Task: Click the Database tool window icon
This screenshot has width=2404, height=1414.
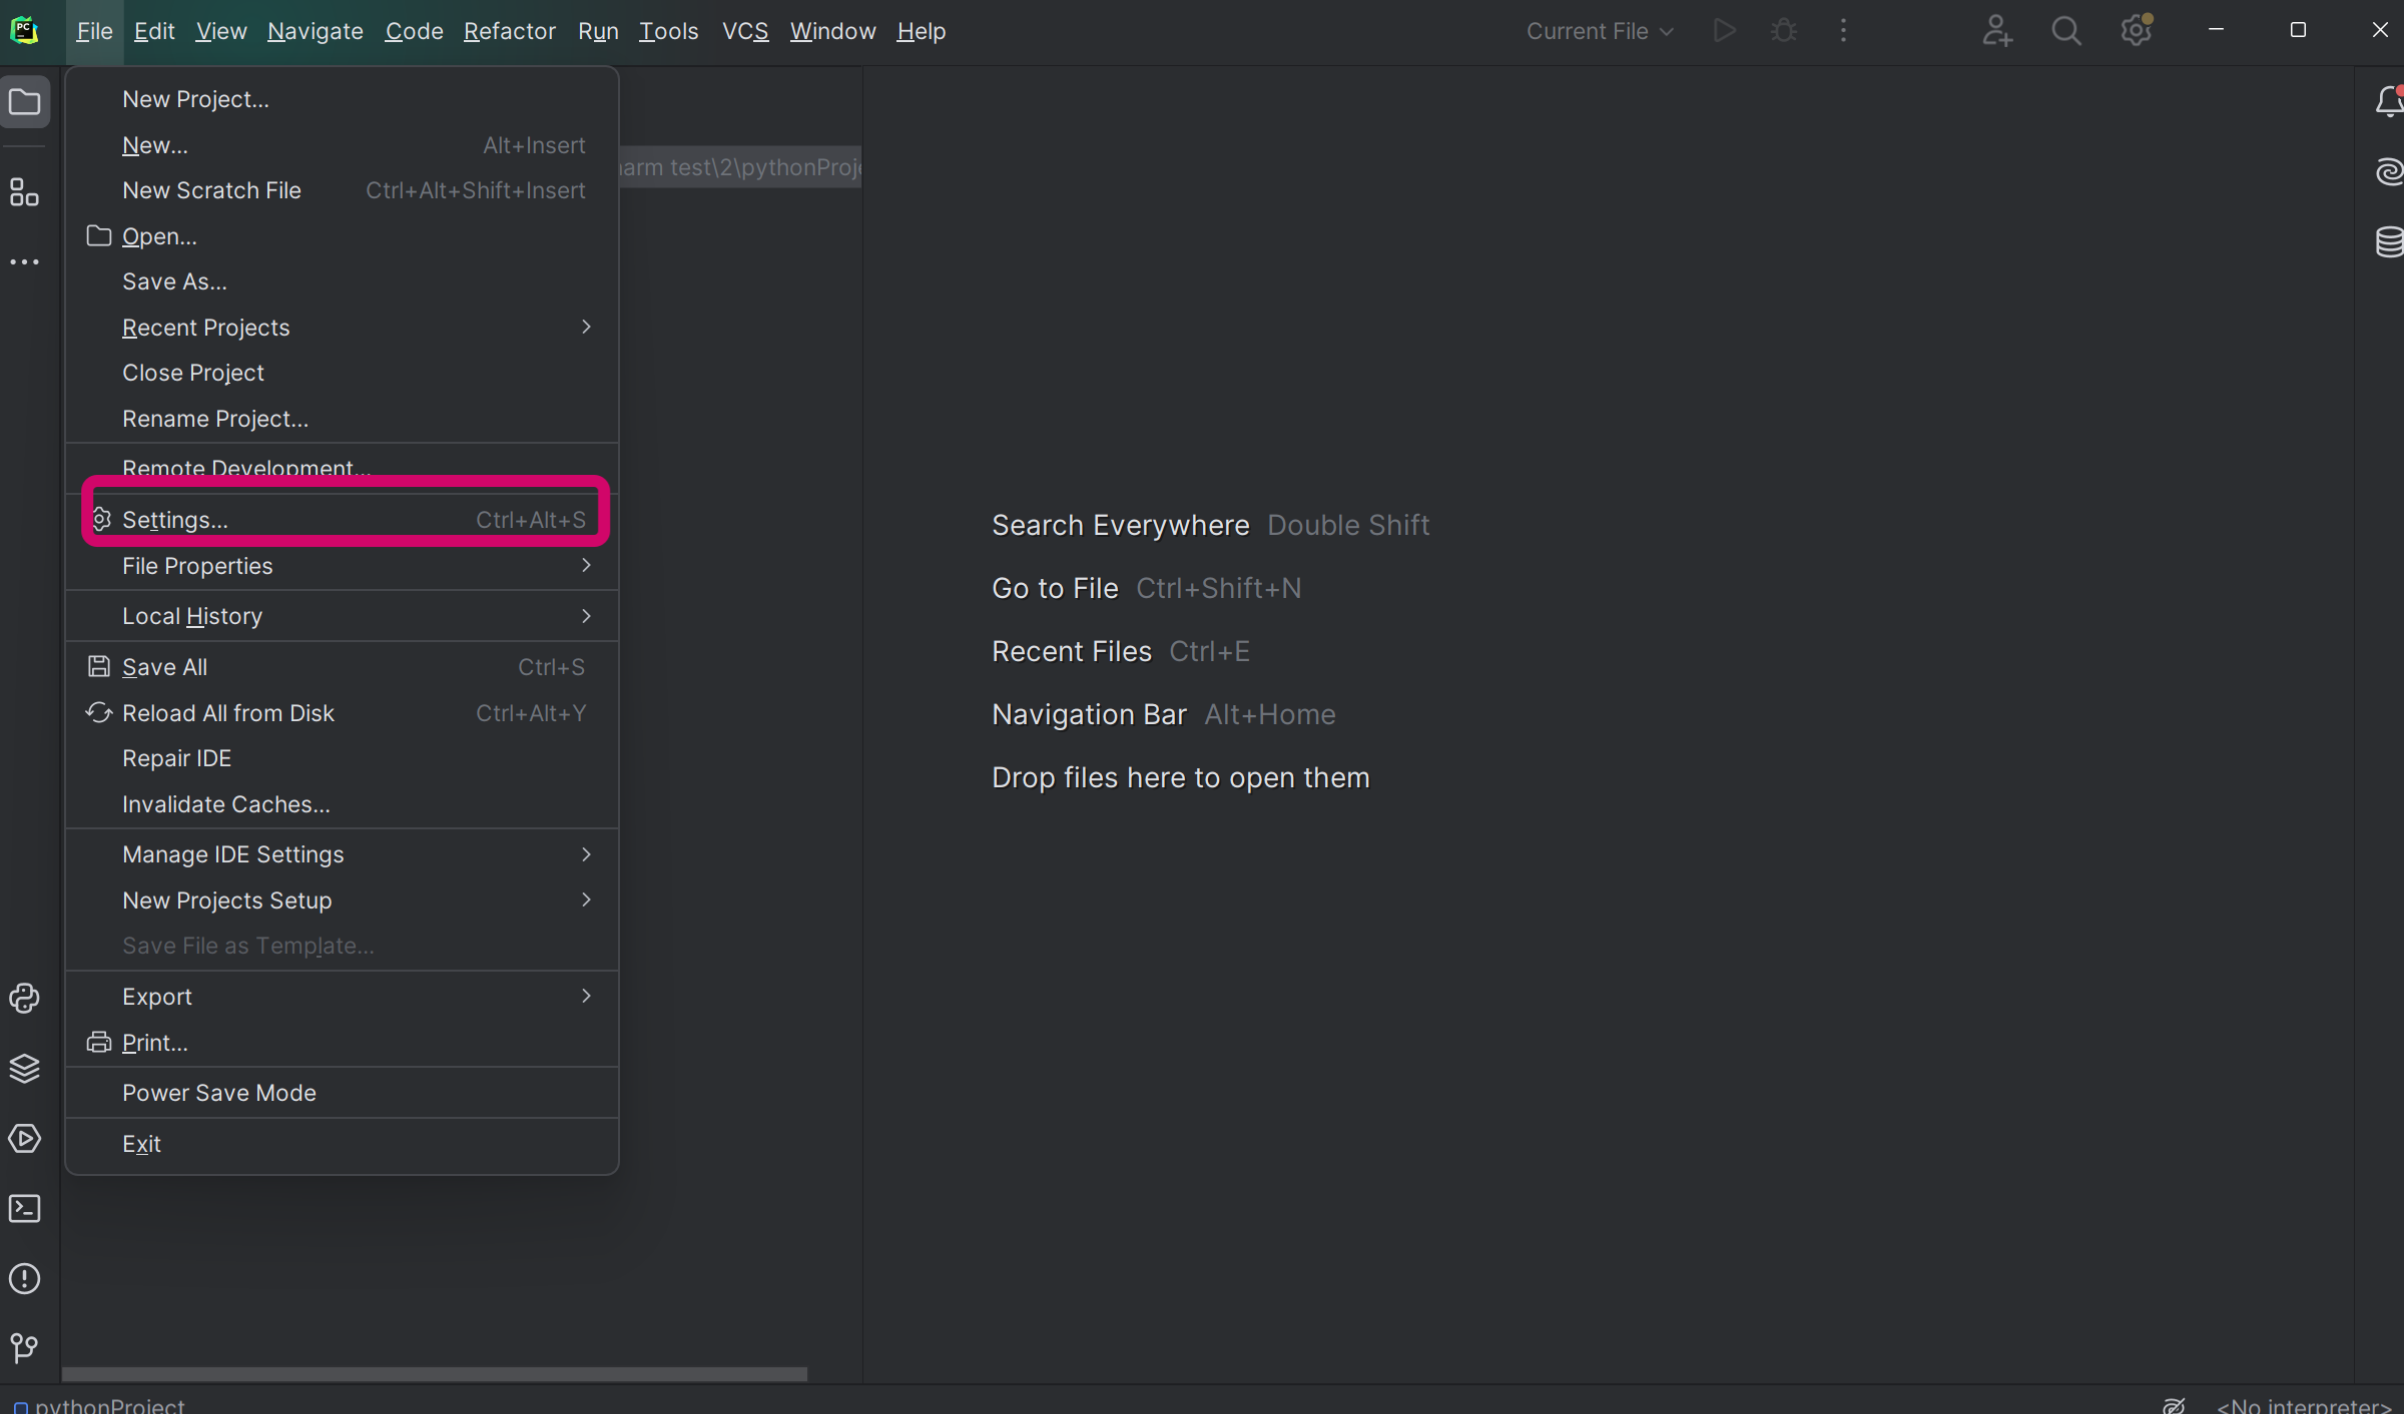Action: click(2388, 242)
